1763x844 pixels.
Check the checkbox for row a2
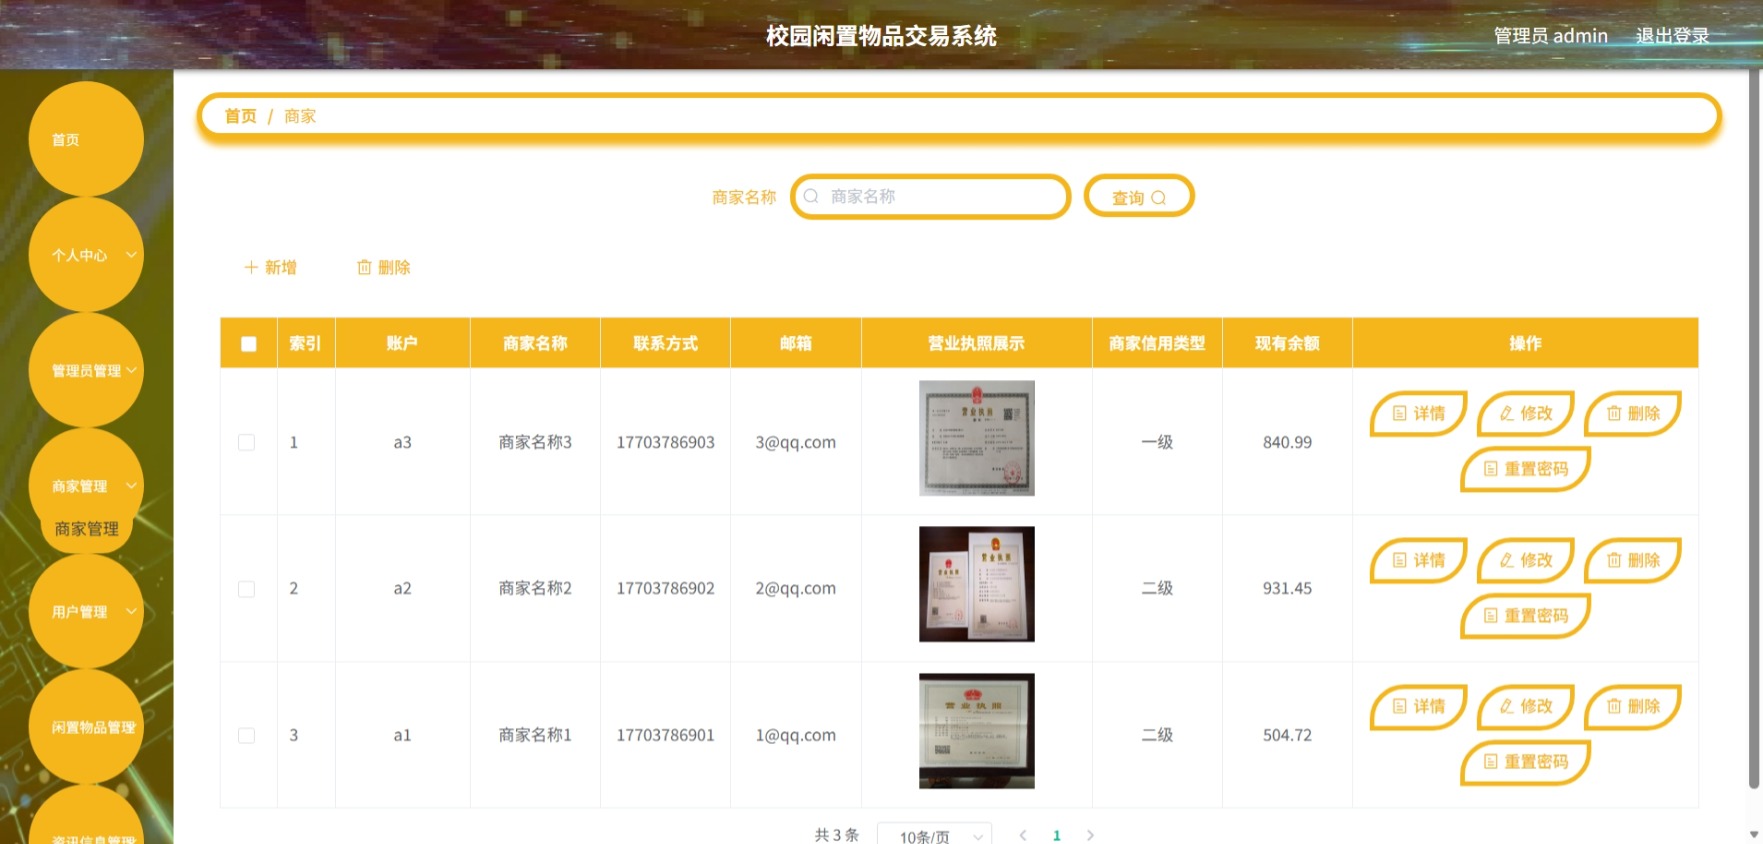pos(246,589)
